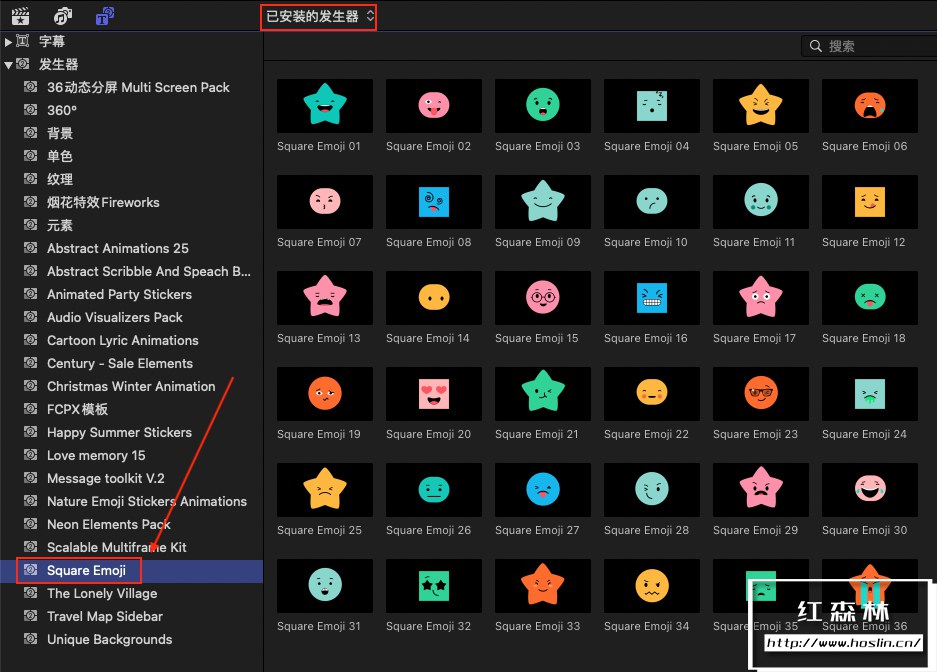Expand the 字幕 category triangle
This screenshot has height=672, width=937.
[8, 42]
